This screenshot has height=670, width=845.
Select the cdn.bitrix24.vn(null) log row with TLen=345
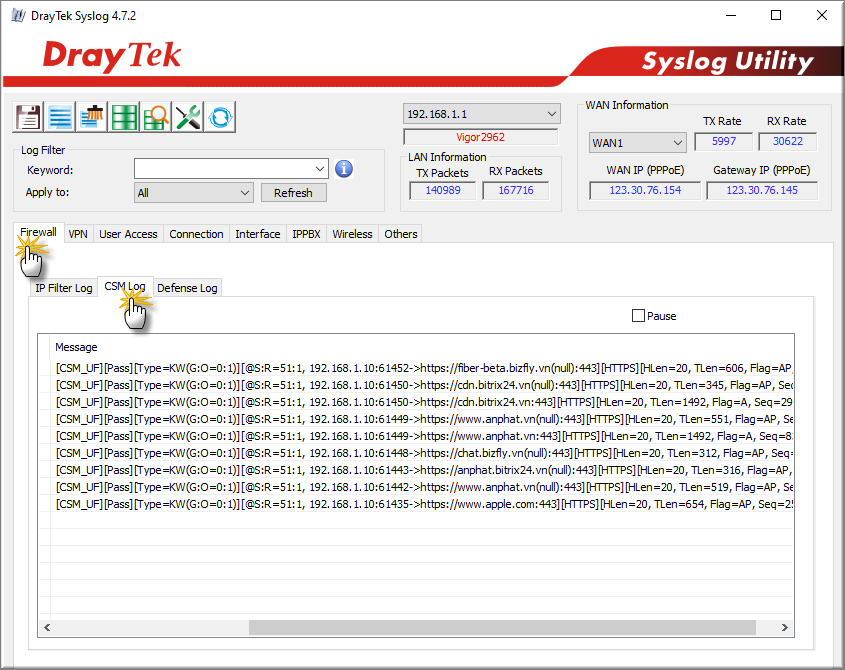click(423, 385)
